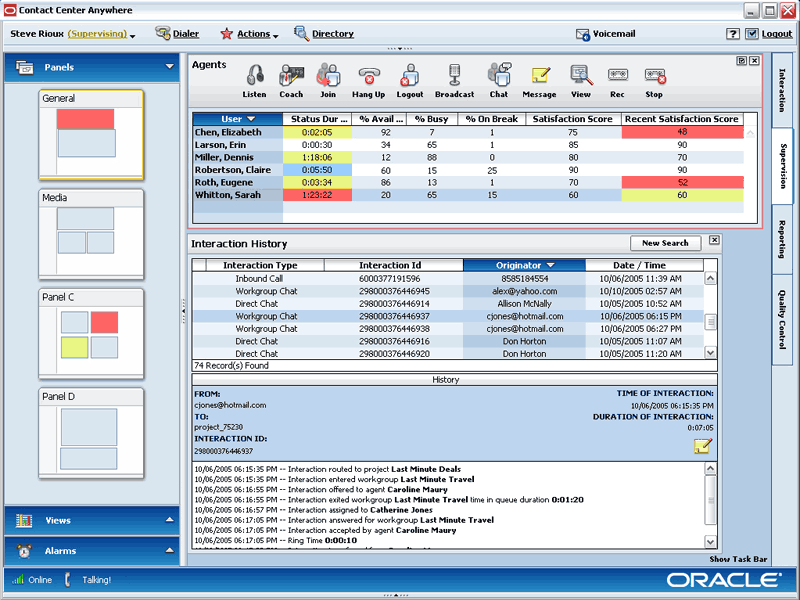Open the Supervising status dropdown

pos(133,36)
